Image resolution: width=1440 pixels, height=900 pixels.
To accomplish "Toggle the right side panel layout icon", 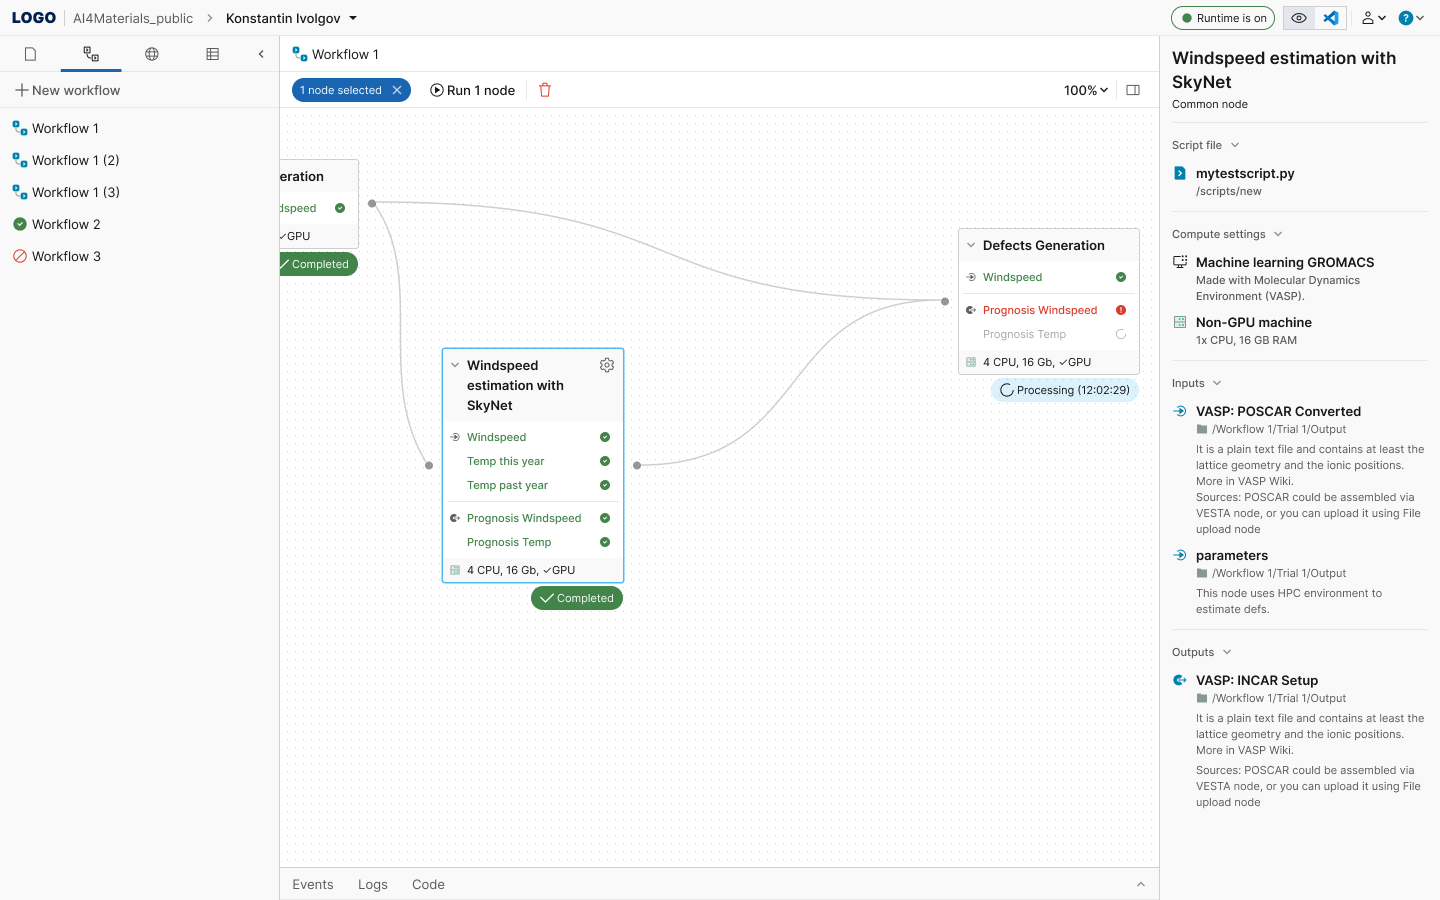I will pyautogui.click(x=1133, y=90).
